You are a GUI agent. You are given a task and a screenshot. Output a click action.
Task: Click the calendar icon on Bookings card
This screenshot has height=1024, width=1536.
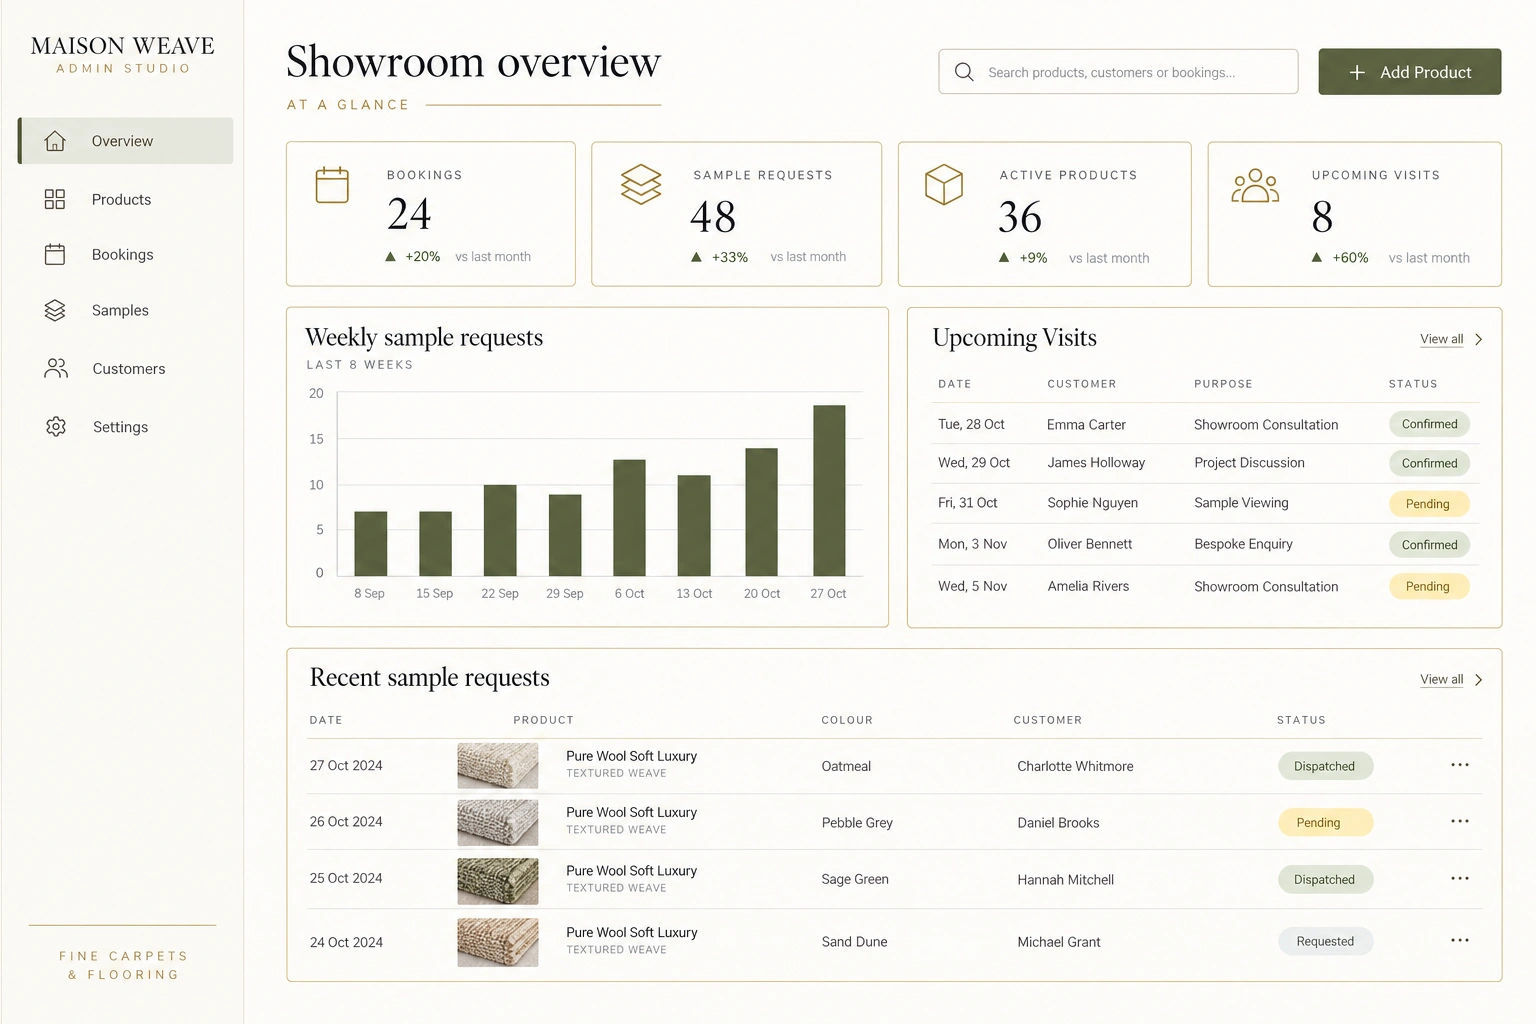332,185
